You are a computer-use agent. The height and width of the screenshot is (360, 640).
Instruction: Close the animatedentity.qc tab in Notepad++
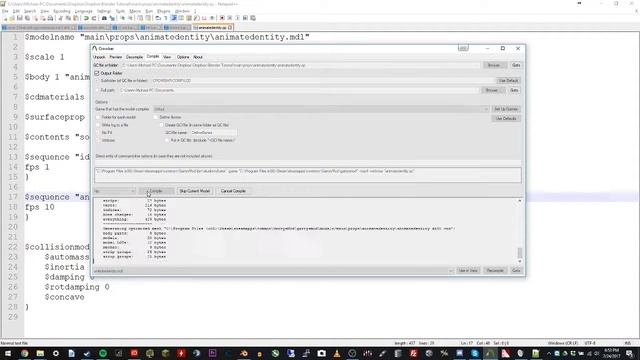(230, 27)
